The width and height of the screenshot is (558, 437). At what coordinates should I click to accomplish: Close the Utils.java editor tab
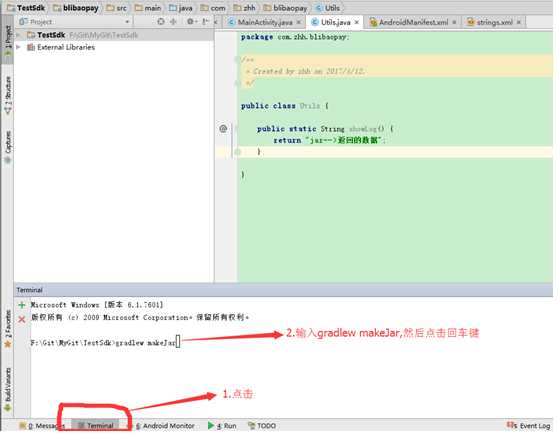(357, 22)
